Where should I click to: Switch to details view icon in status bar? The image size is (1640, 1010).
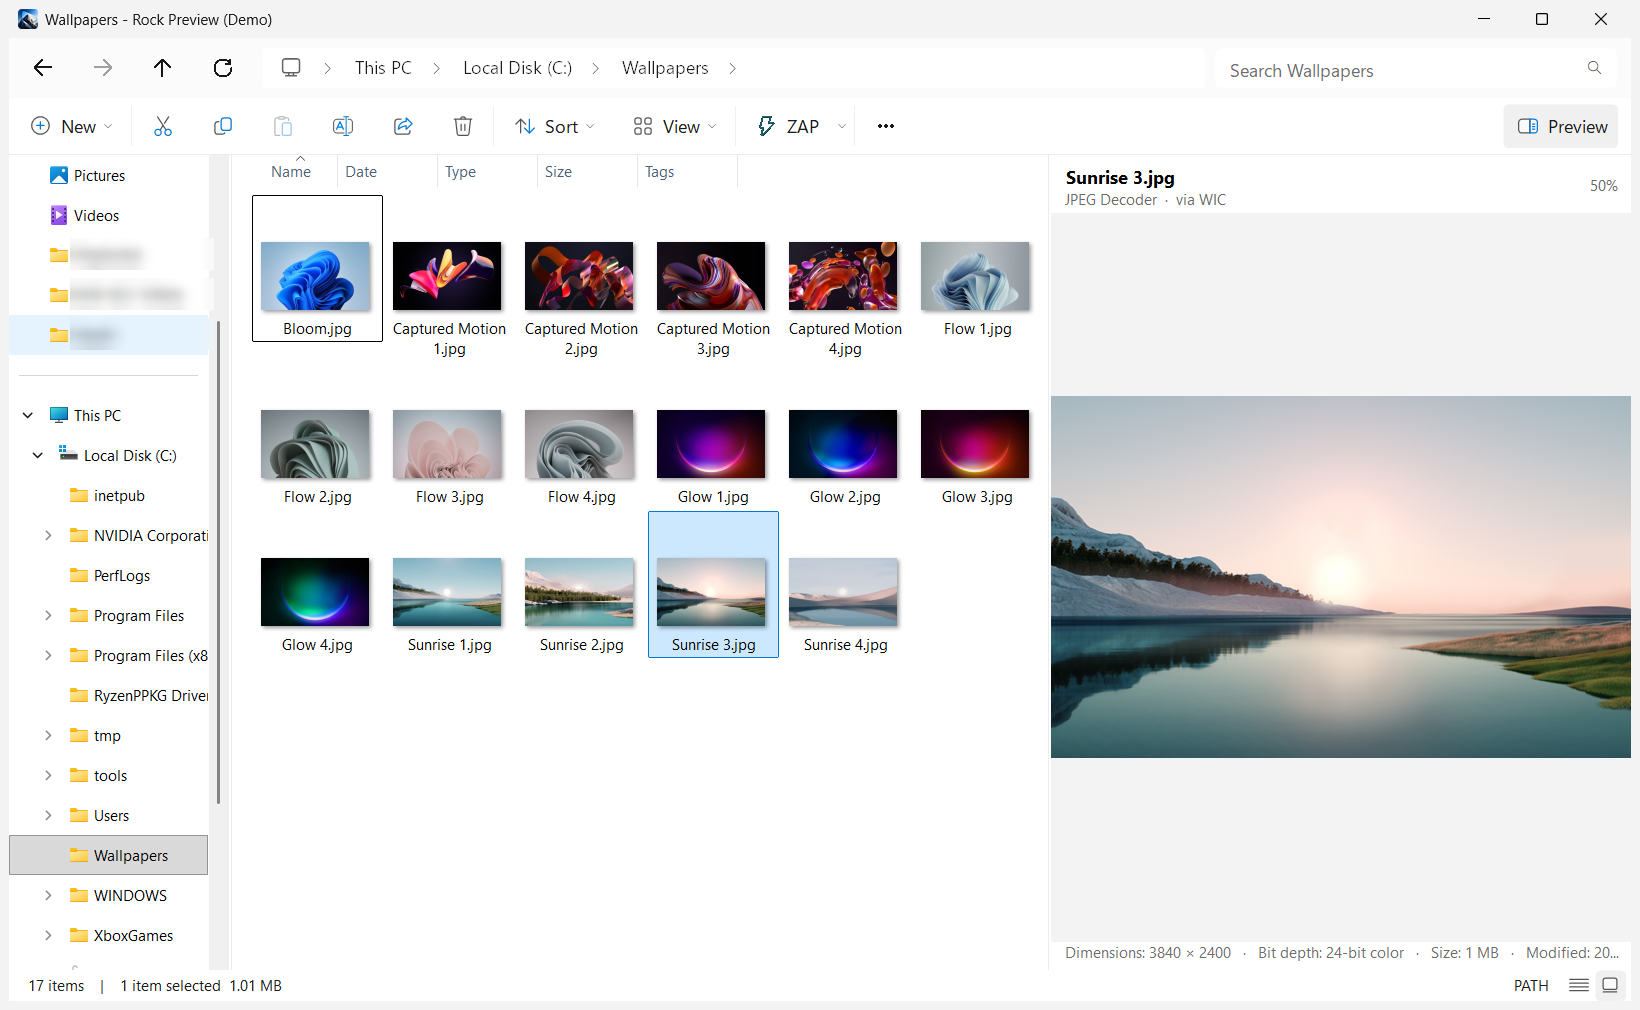tap(1579, 985)
